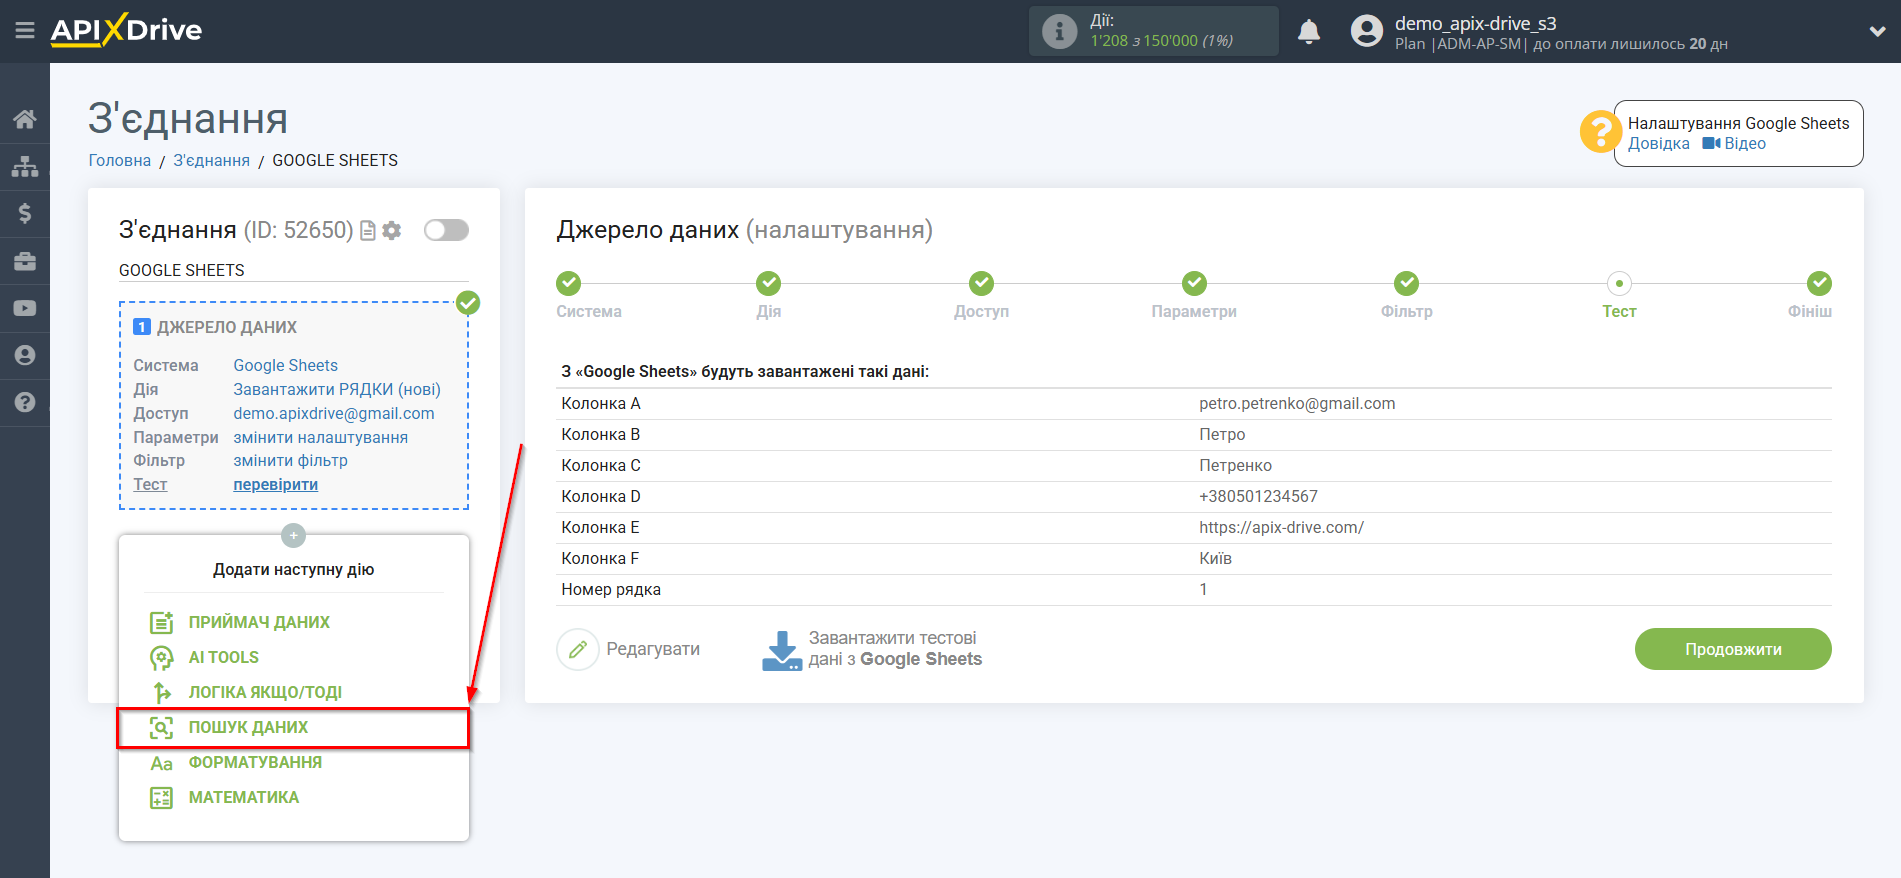
Task: Go to Home via sidebar house icon
Action: coord(25,119)
